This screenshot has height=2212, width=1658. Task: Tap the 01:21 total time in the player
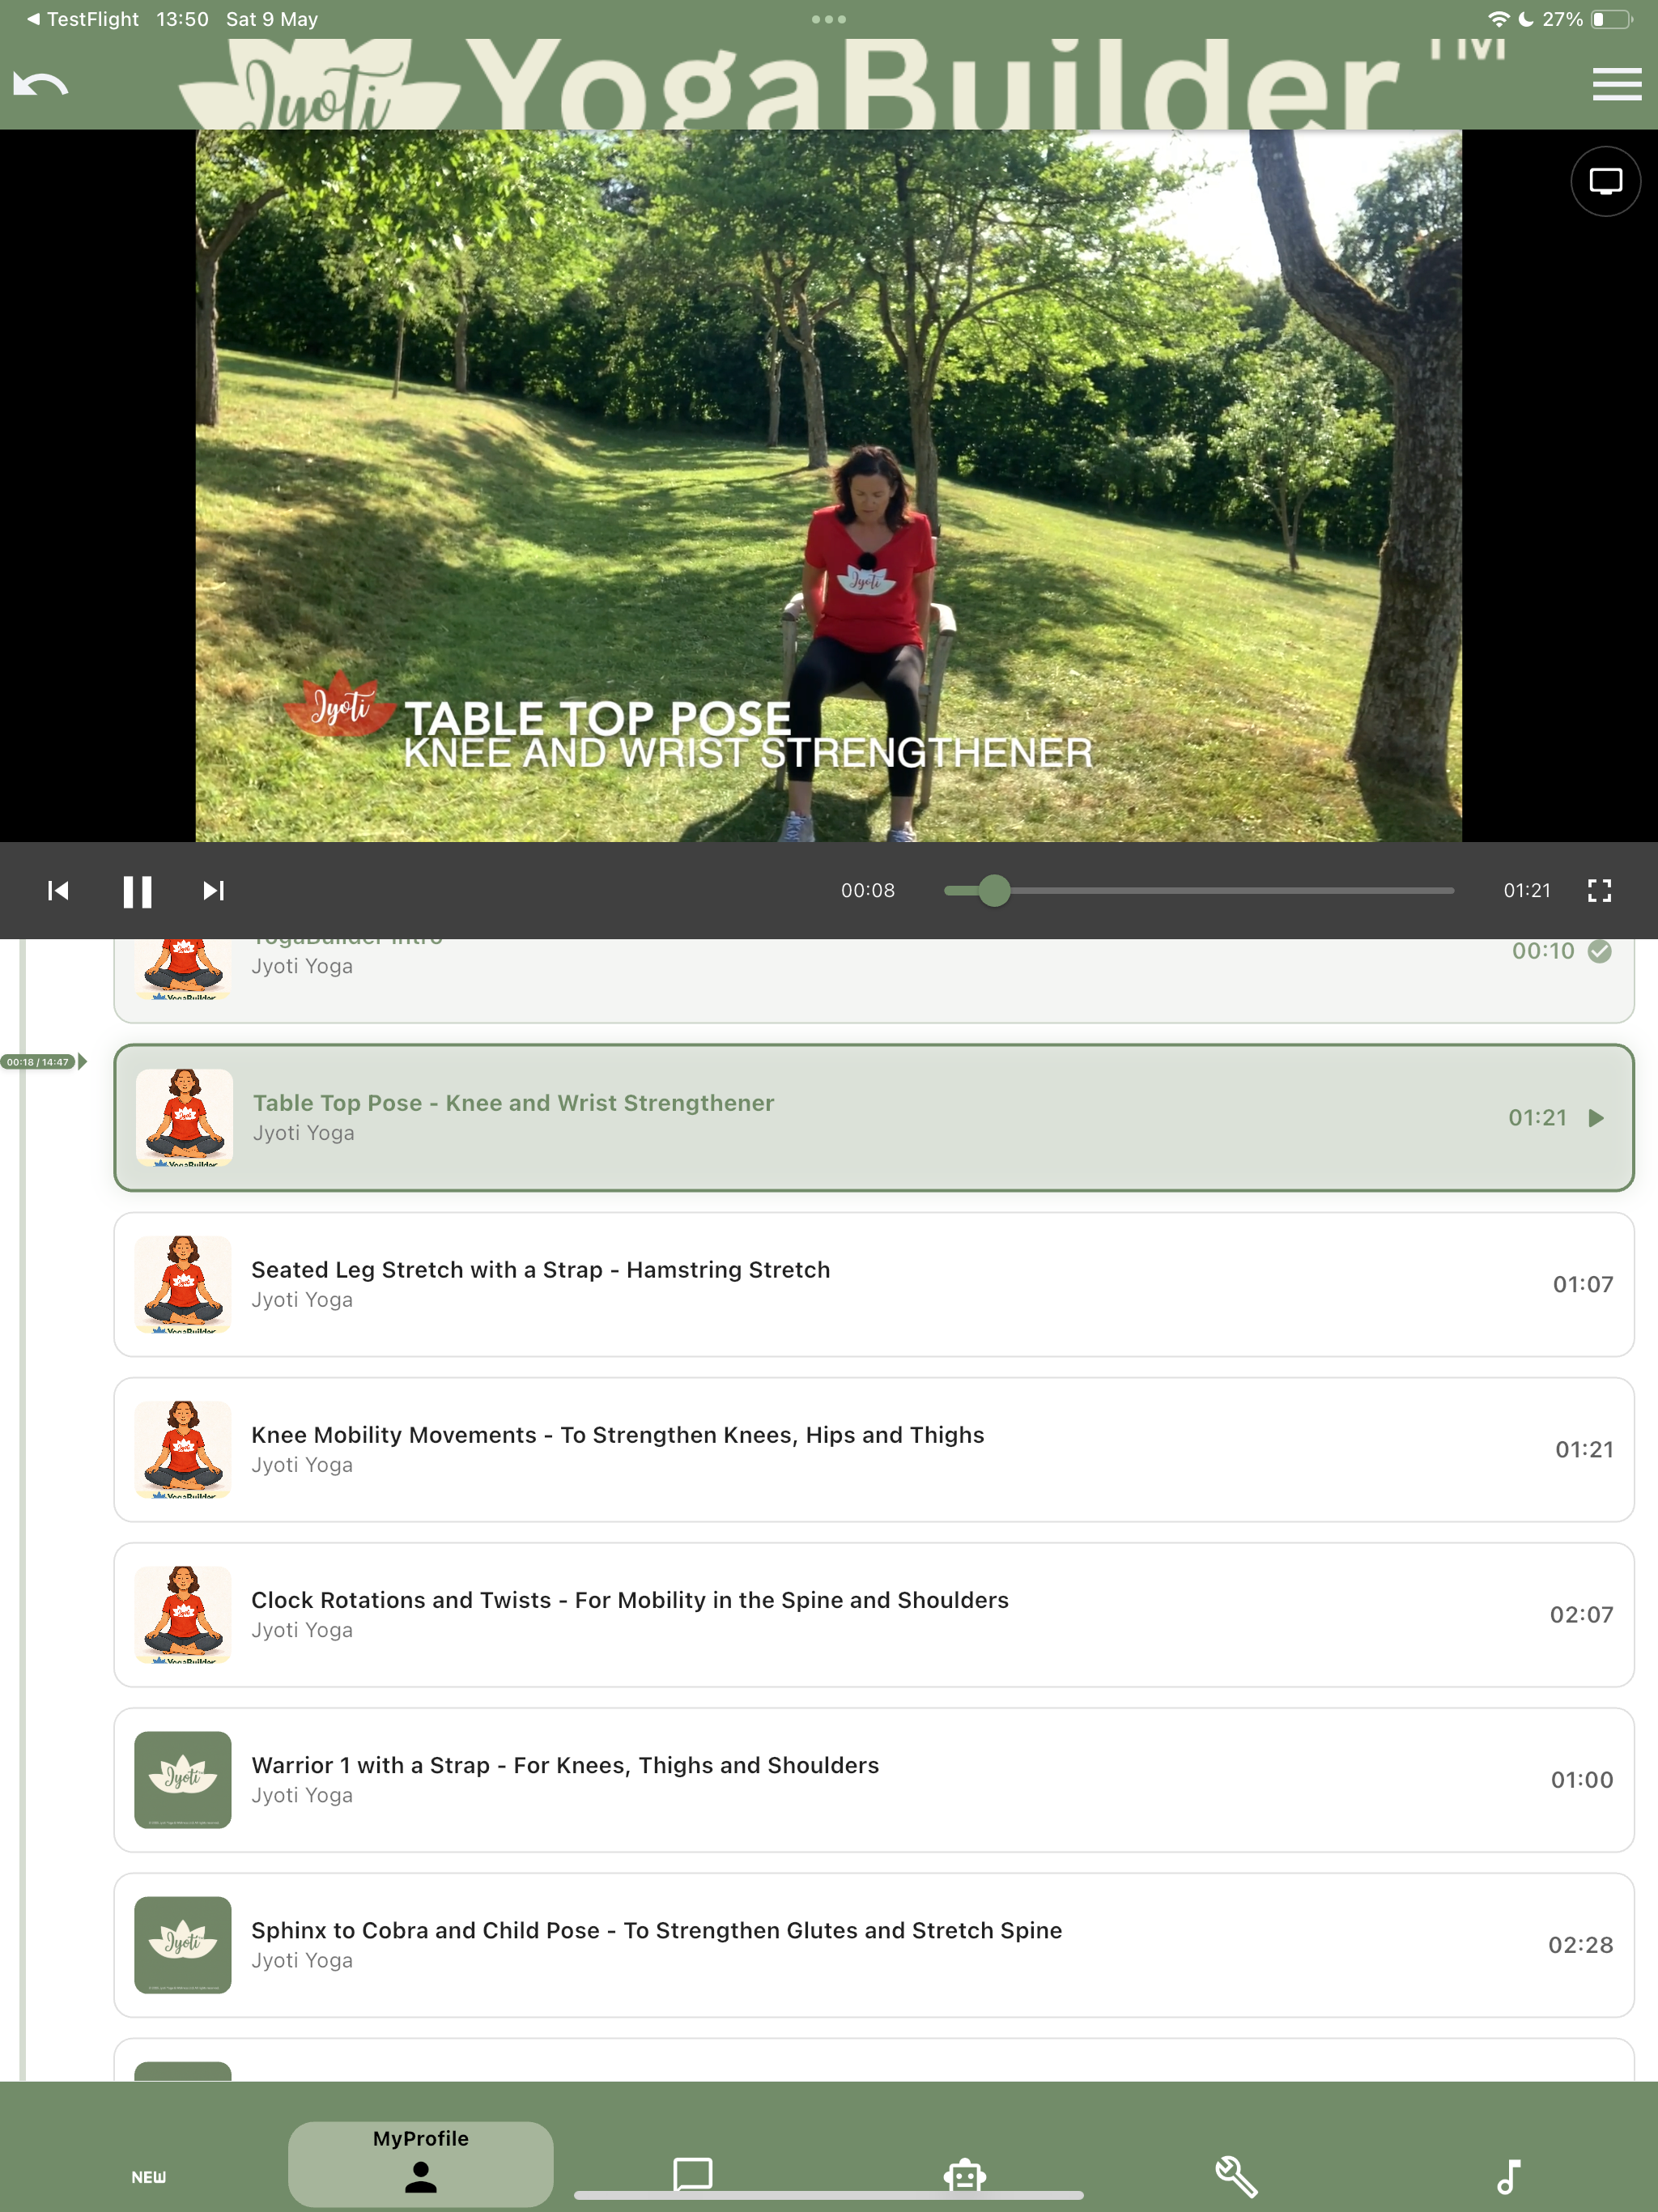1527,890
